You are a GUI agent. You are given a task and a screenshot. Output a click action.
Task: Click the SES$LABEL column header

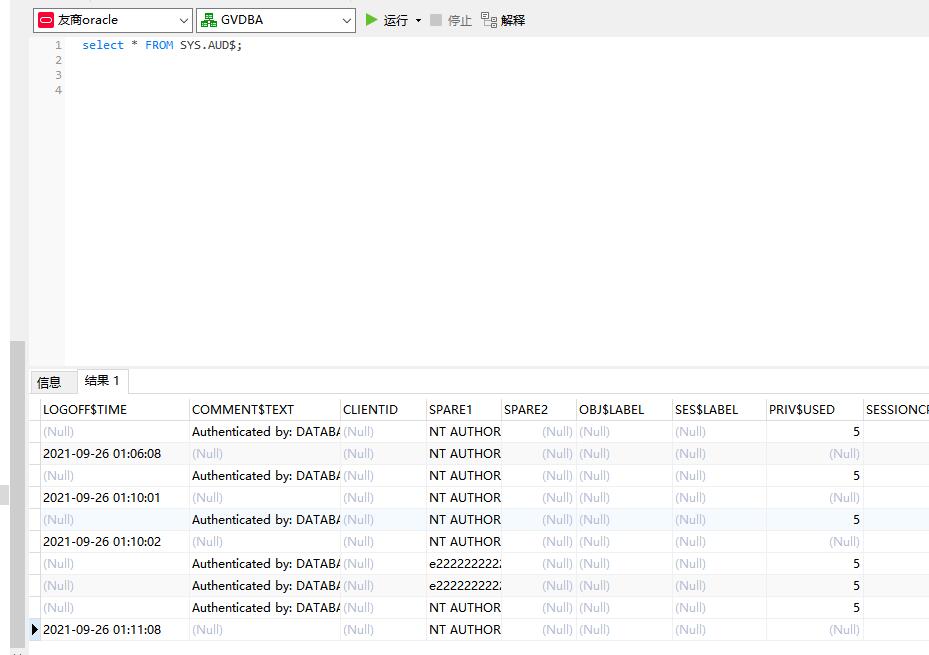(x=719, y=409)
